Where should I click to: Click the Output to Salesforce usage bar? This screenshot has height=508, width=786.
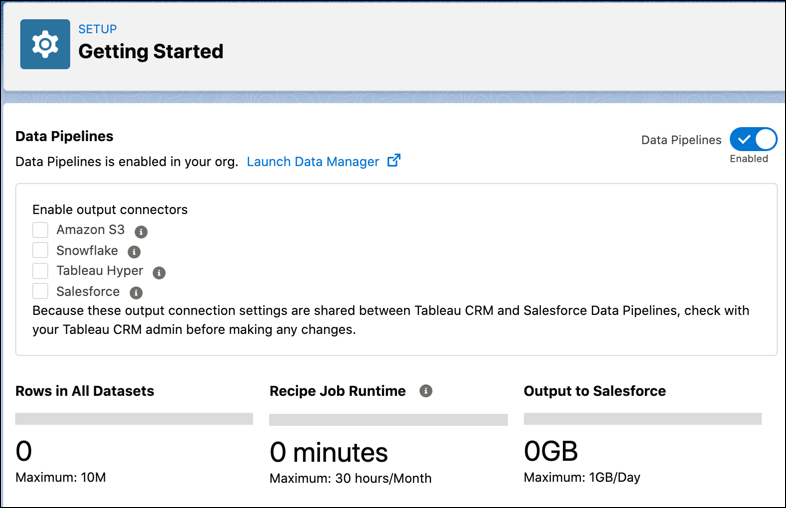(642, 419)
